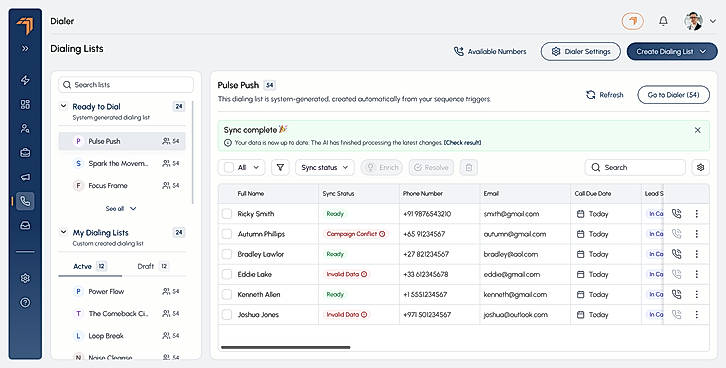Open Create Dialing List dropdown

coord(672,51)
